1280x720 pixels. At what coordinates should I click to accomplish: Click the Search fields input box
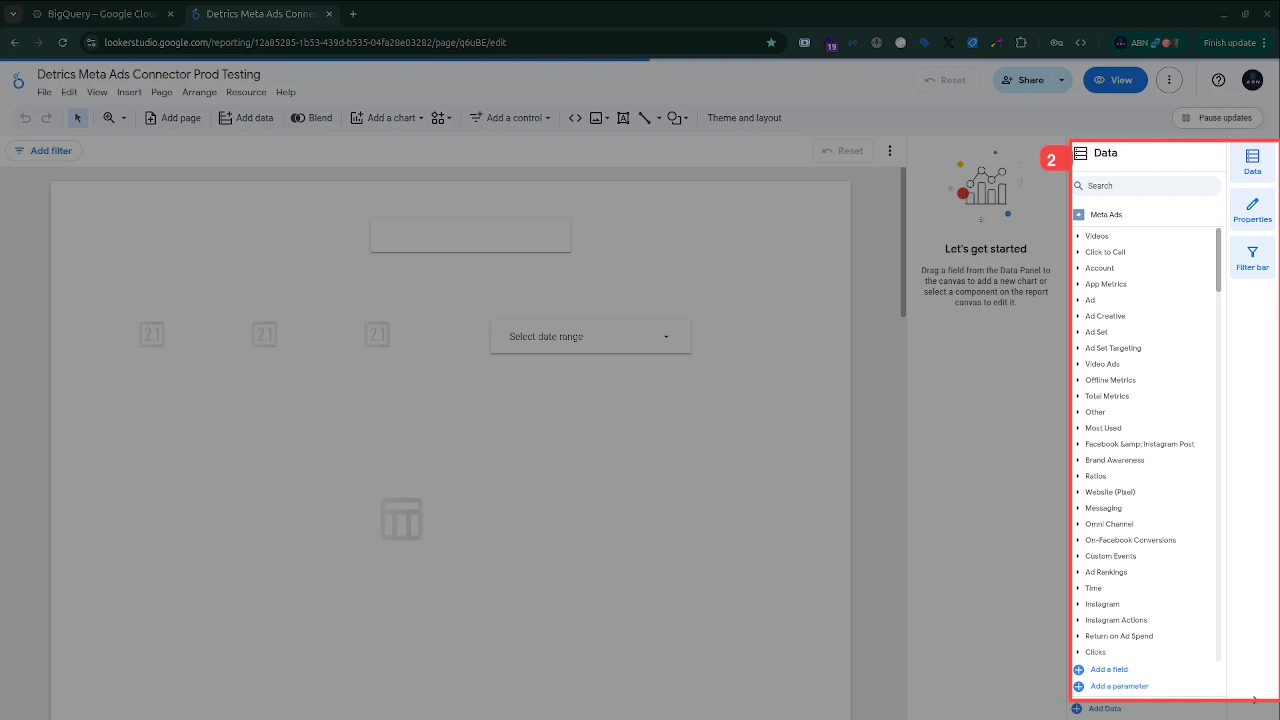click(1147, 185)
